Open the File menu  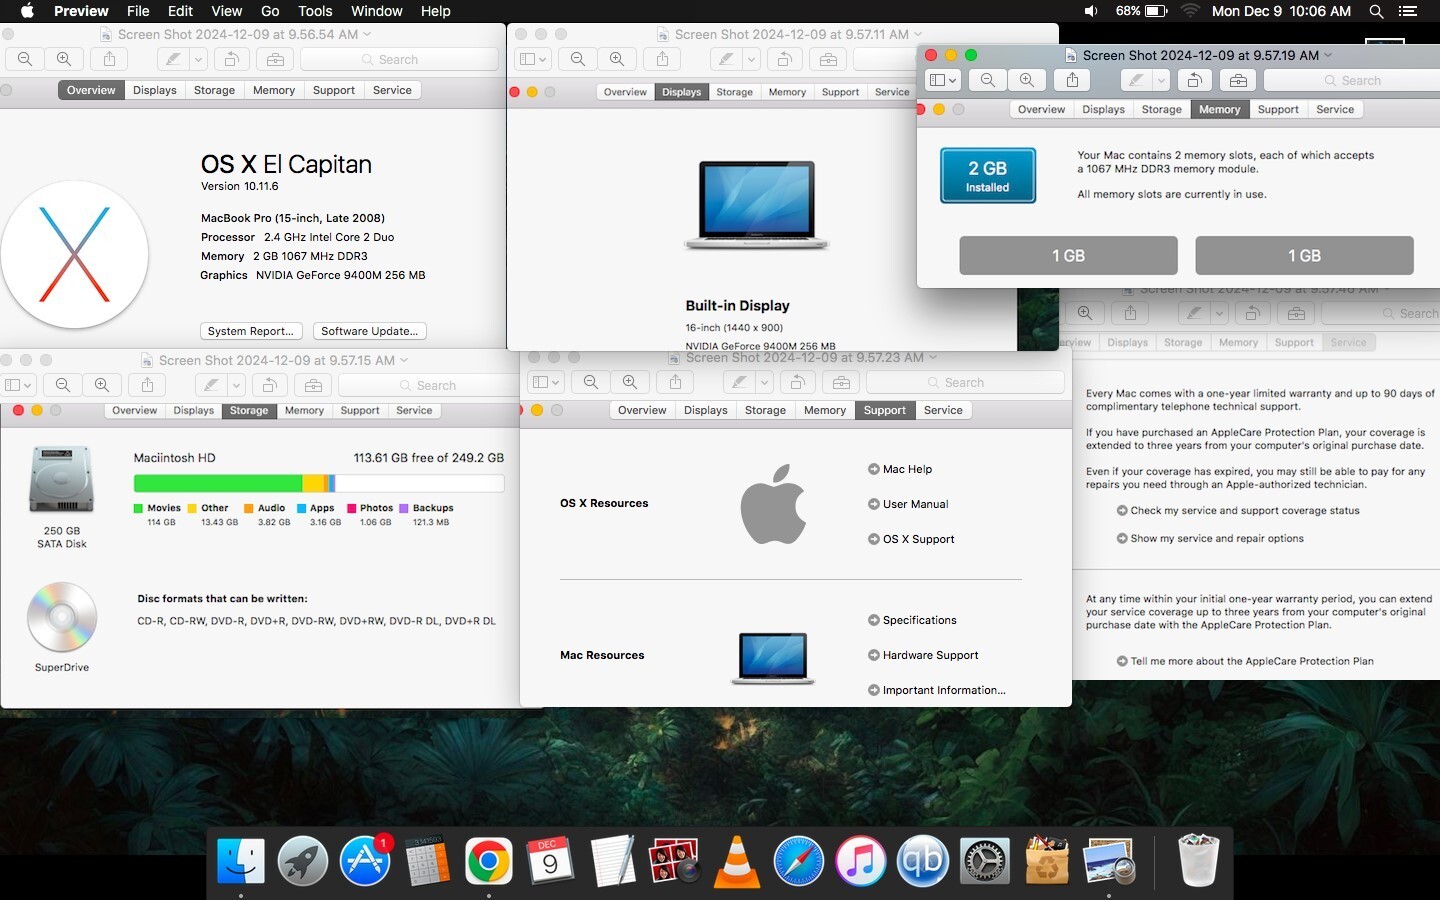138,11
